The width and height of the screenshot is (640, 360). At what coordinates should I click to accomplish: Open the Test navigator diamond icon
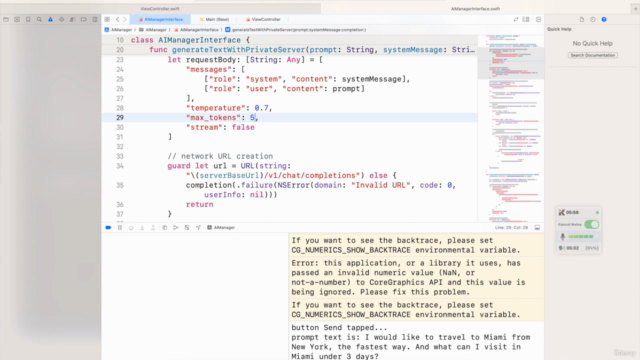(61, 19)
